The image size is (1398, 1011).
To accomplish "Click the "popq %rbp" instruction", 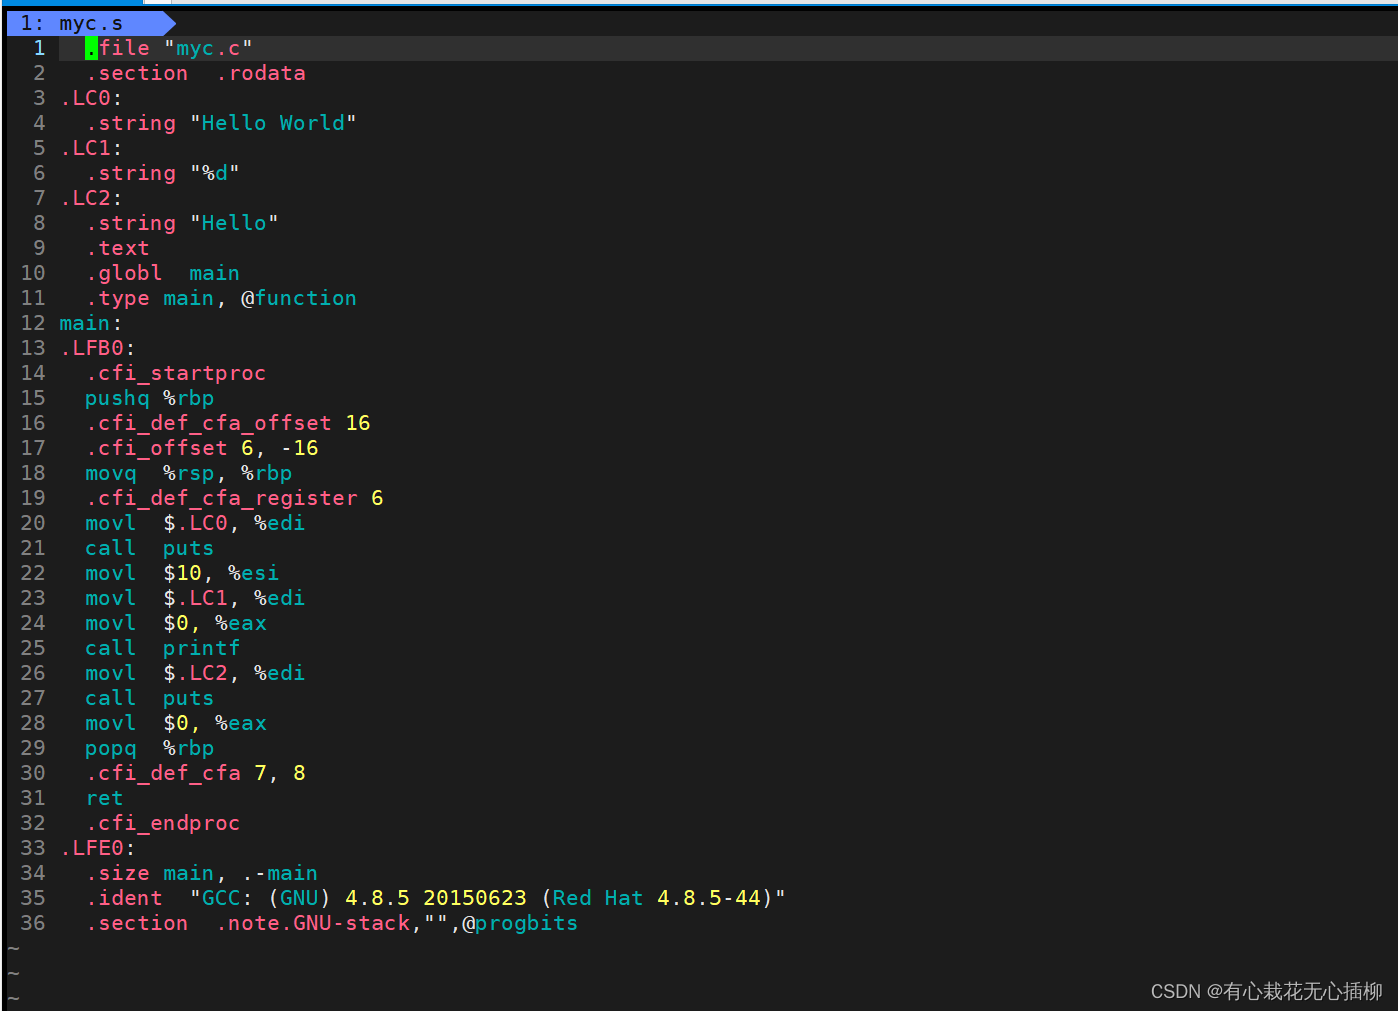I will (150, 748).
